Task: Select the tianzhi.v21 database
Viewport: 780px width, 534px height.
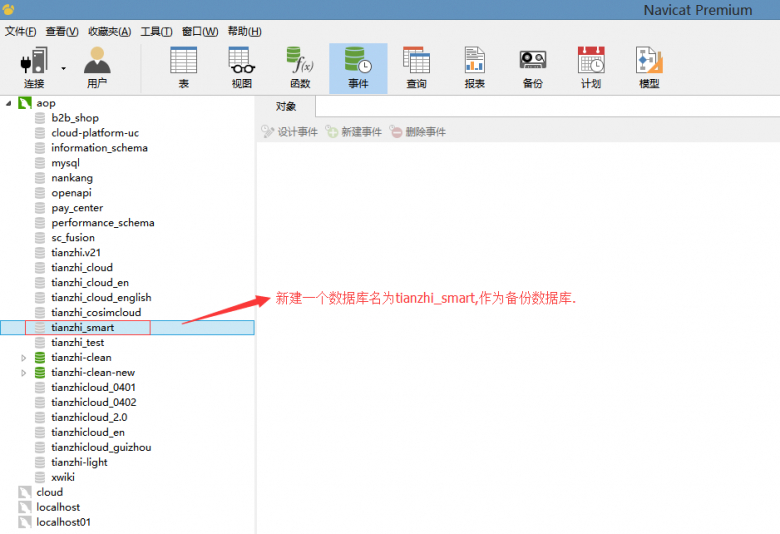Action: pyautogui.click(x=76, y=252)
